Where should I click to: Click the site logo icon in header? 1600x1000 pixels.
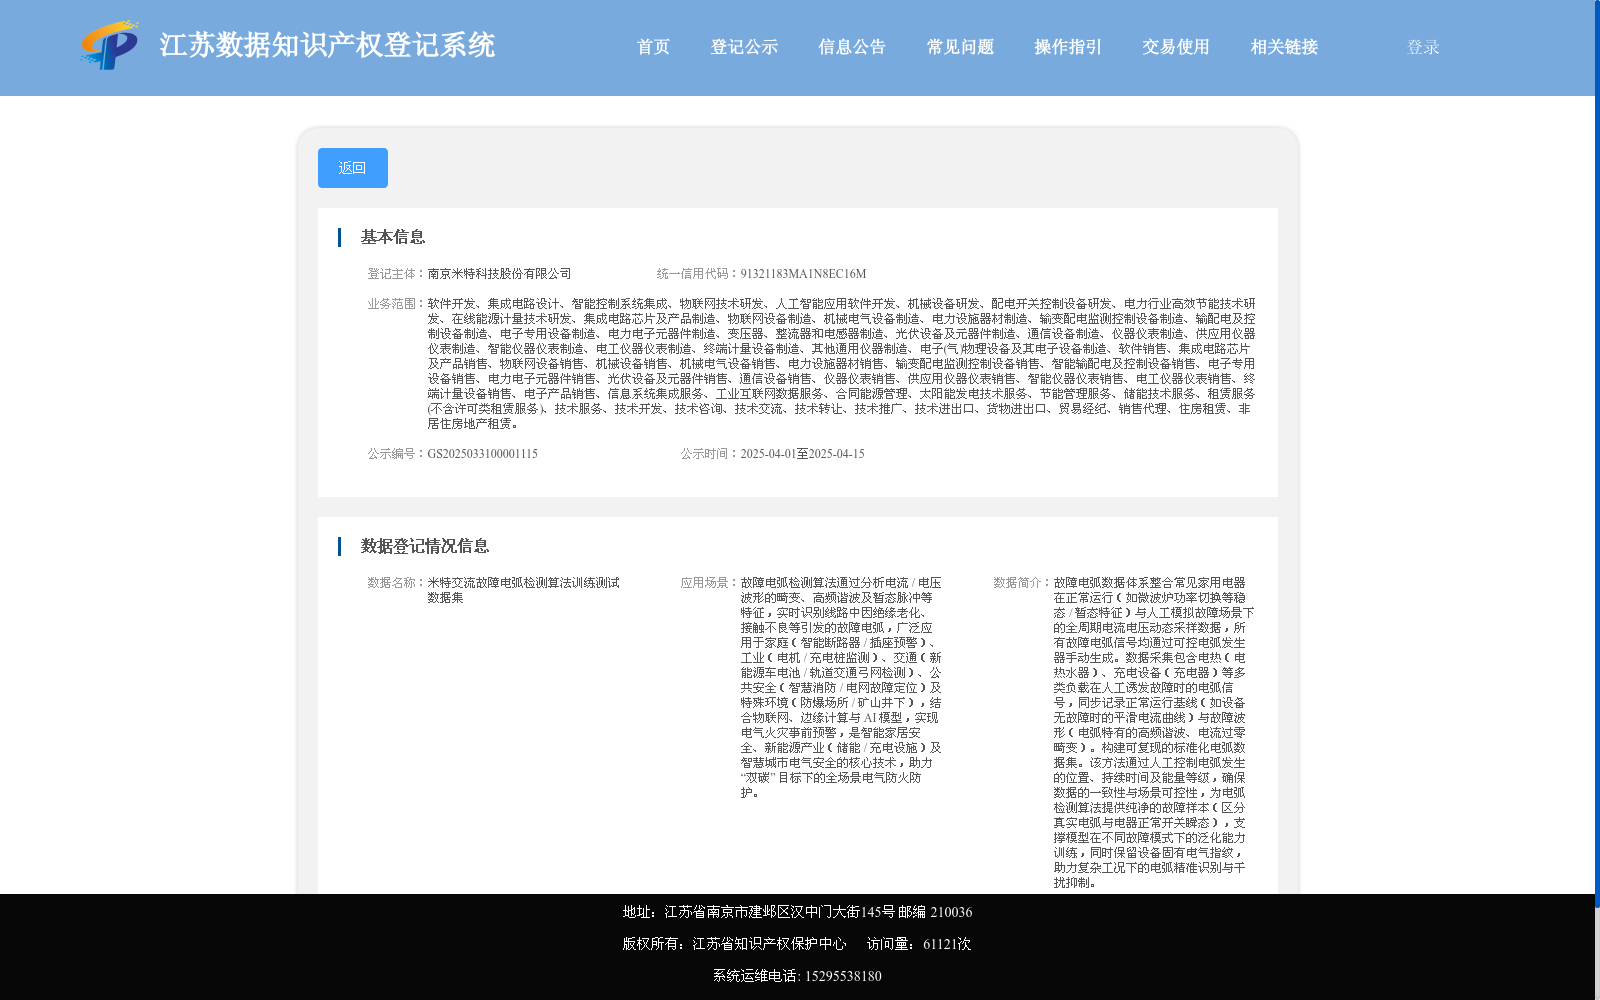click(x=110, y=45)
